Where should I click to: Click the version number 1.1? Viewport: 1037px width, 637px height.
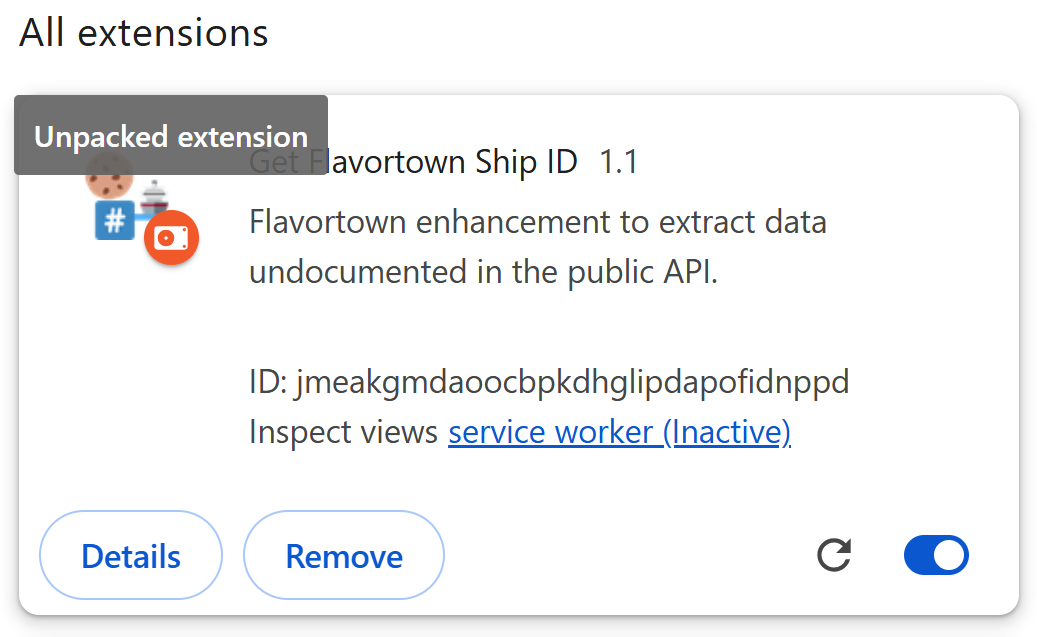pyautogui.click(x=618, y=162)
